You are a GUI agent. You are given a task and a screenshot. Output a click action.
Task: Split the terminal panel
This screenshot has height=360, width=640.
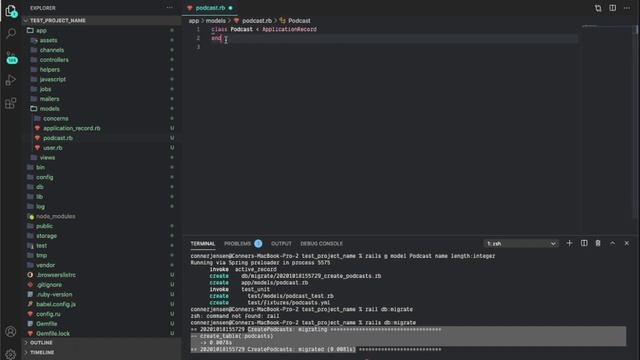click(584, 243)
